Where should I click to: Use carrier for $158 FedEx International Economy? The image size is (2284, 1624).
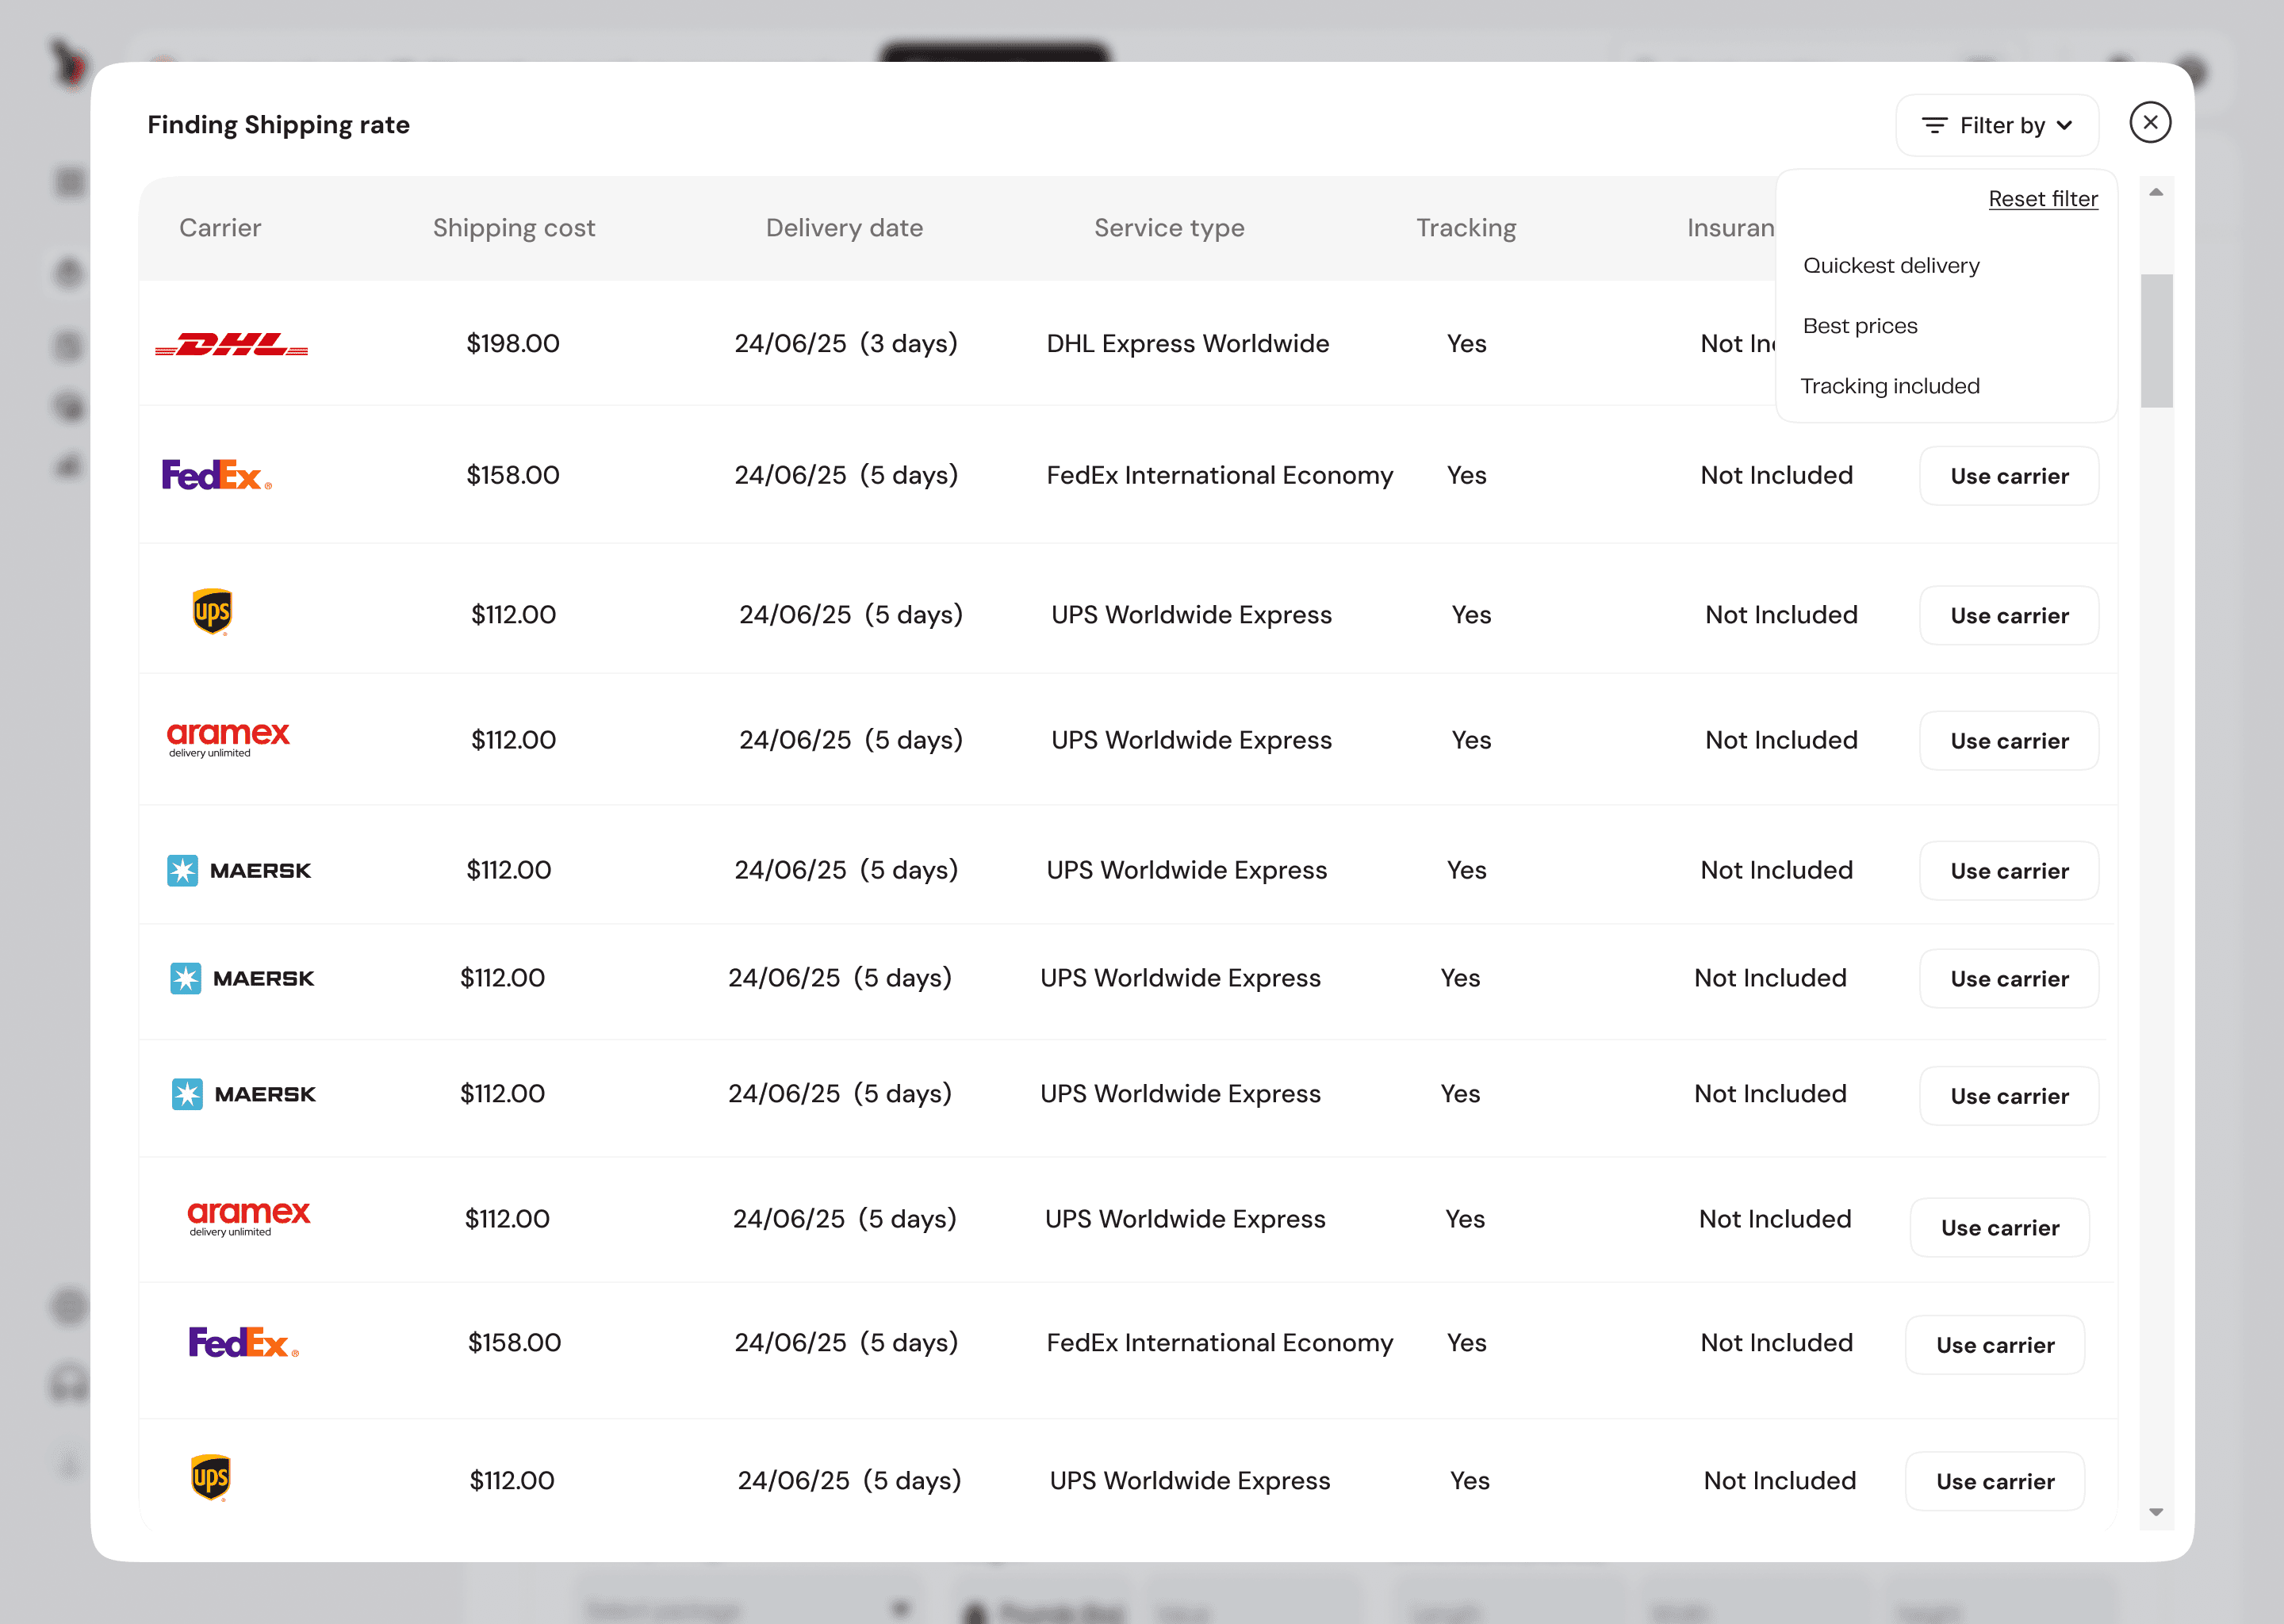[x=2009, y=476]
